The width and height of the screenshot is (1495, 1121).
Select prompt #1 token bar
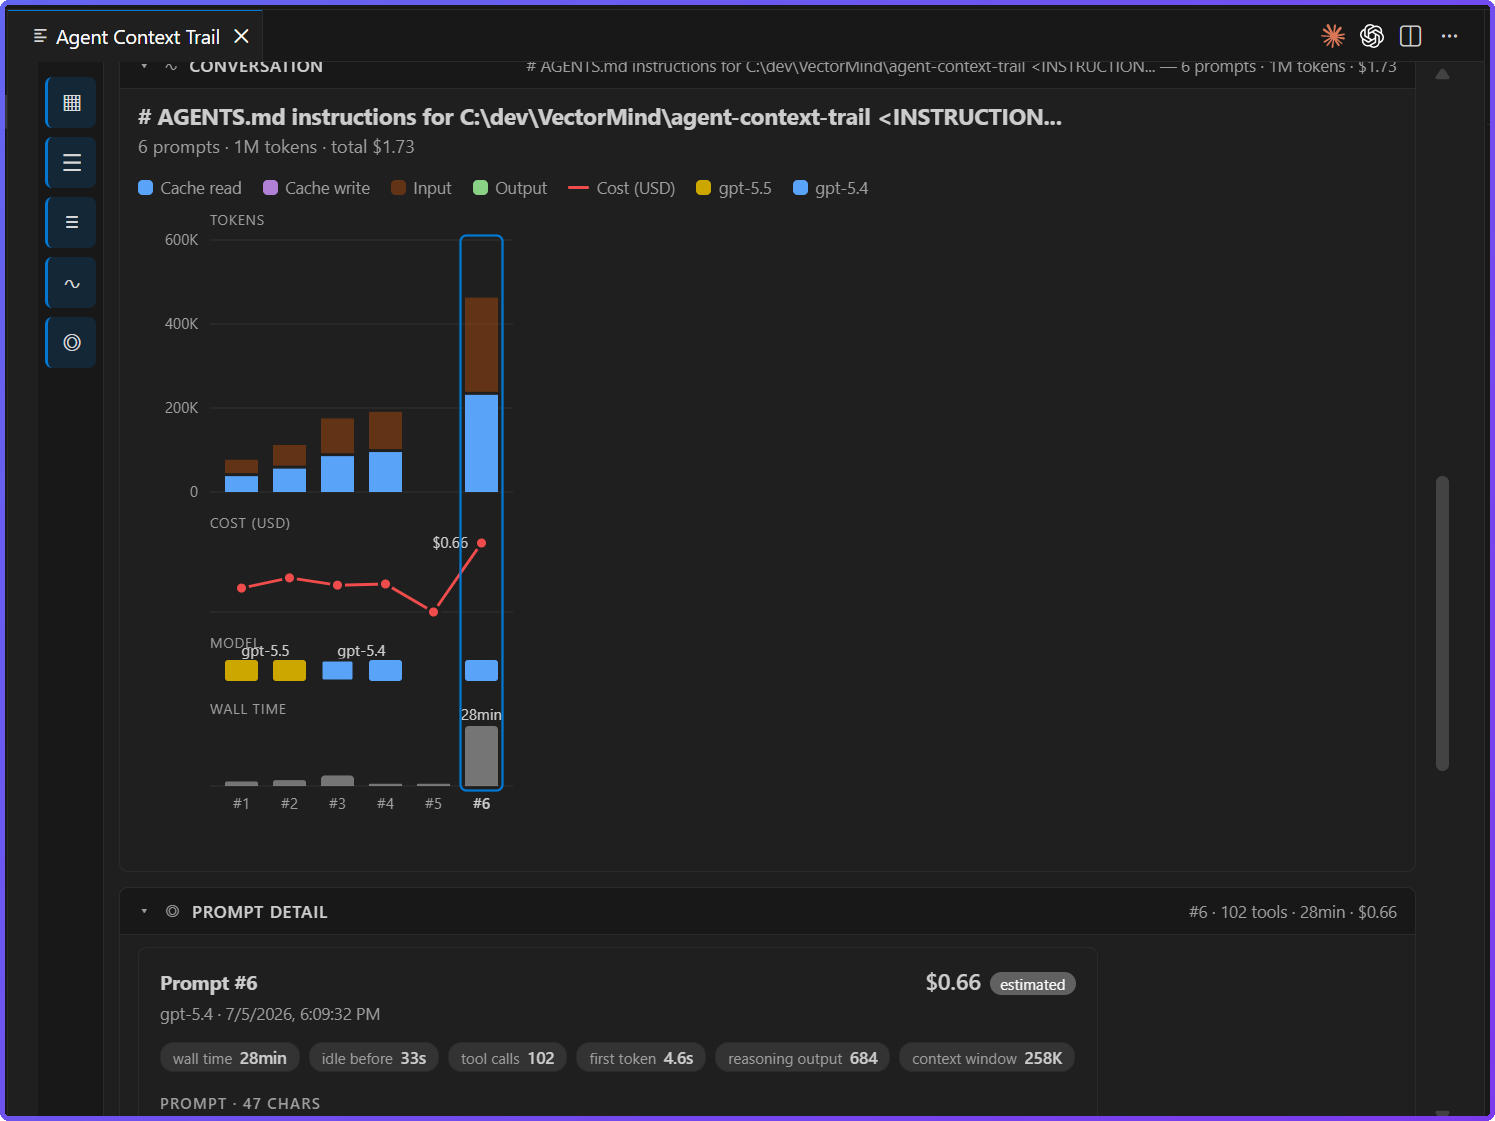pos(241,476)
